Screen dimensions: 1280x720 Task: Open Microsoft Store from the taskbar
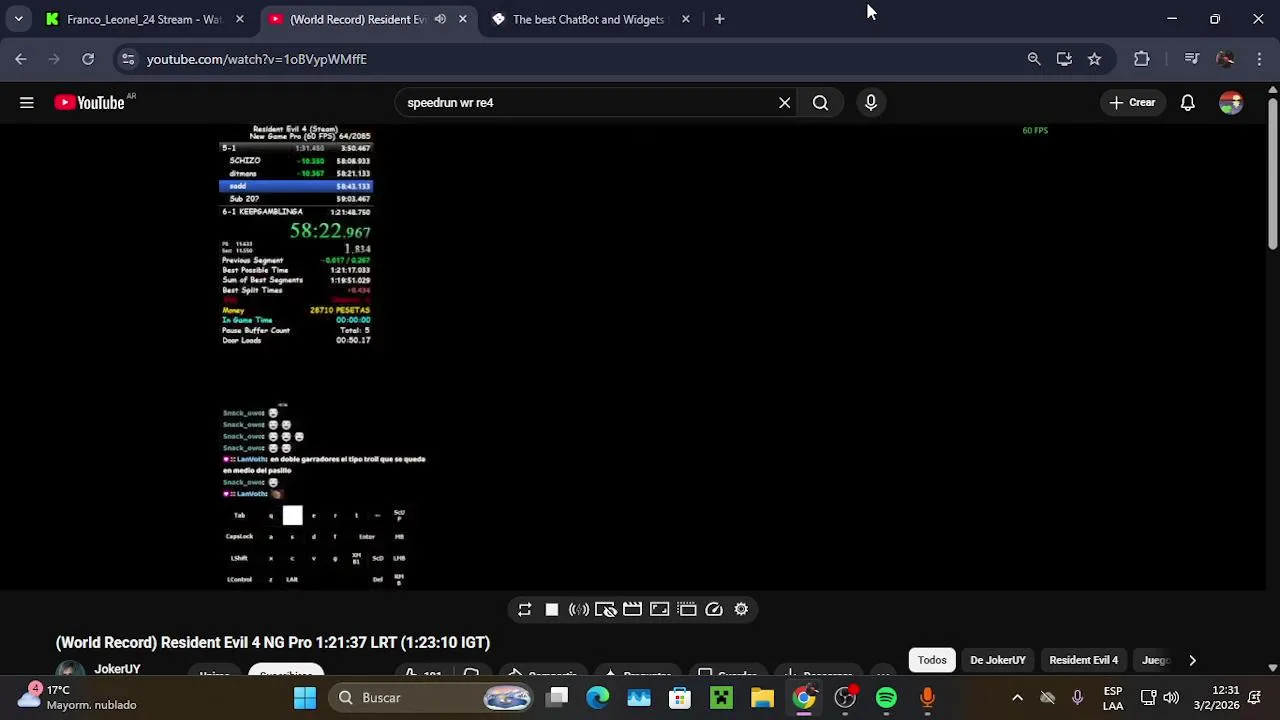[680, 697]
